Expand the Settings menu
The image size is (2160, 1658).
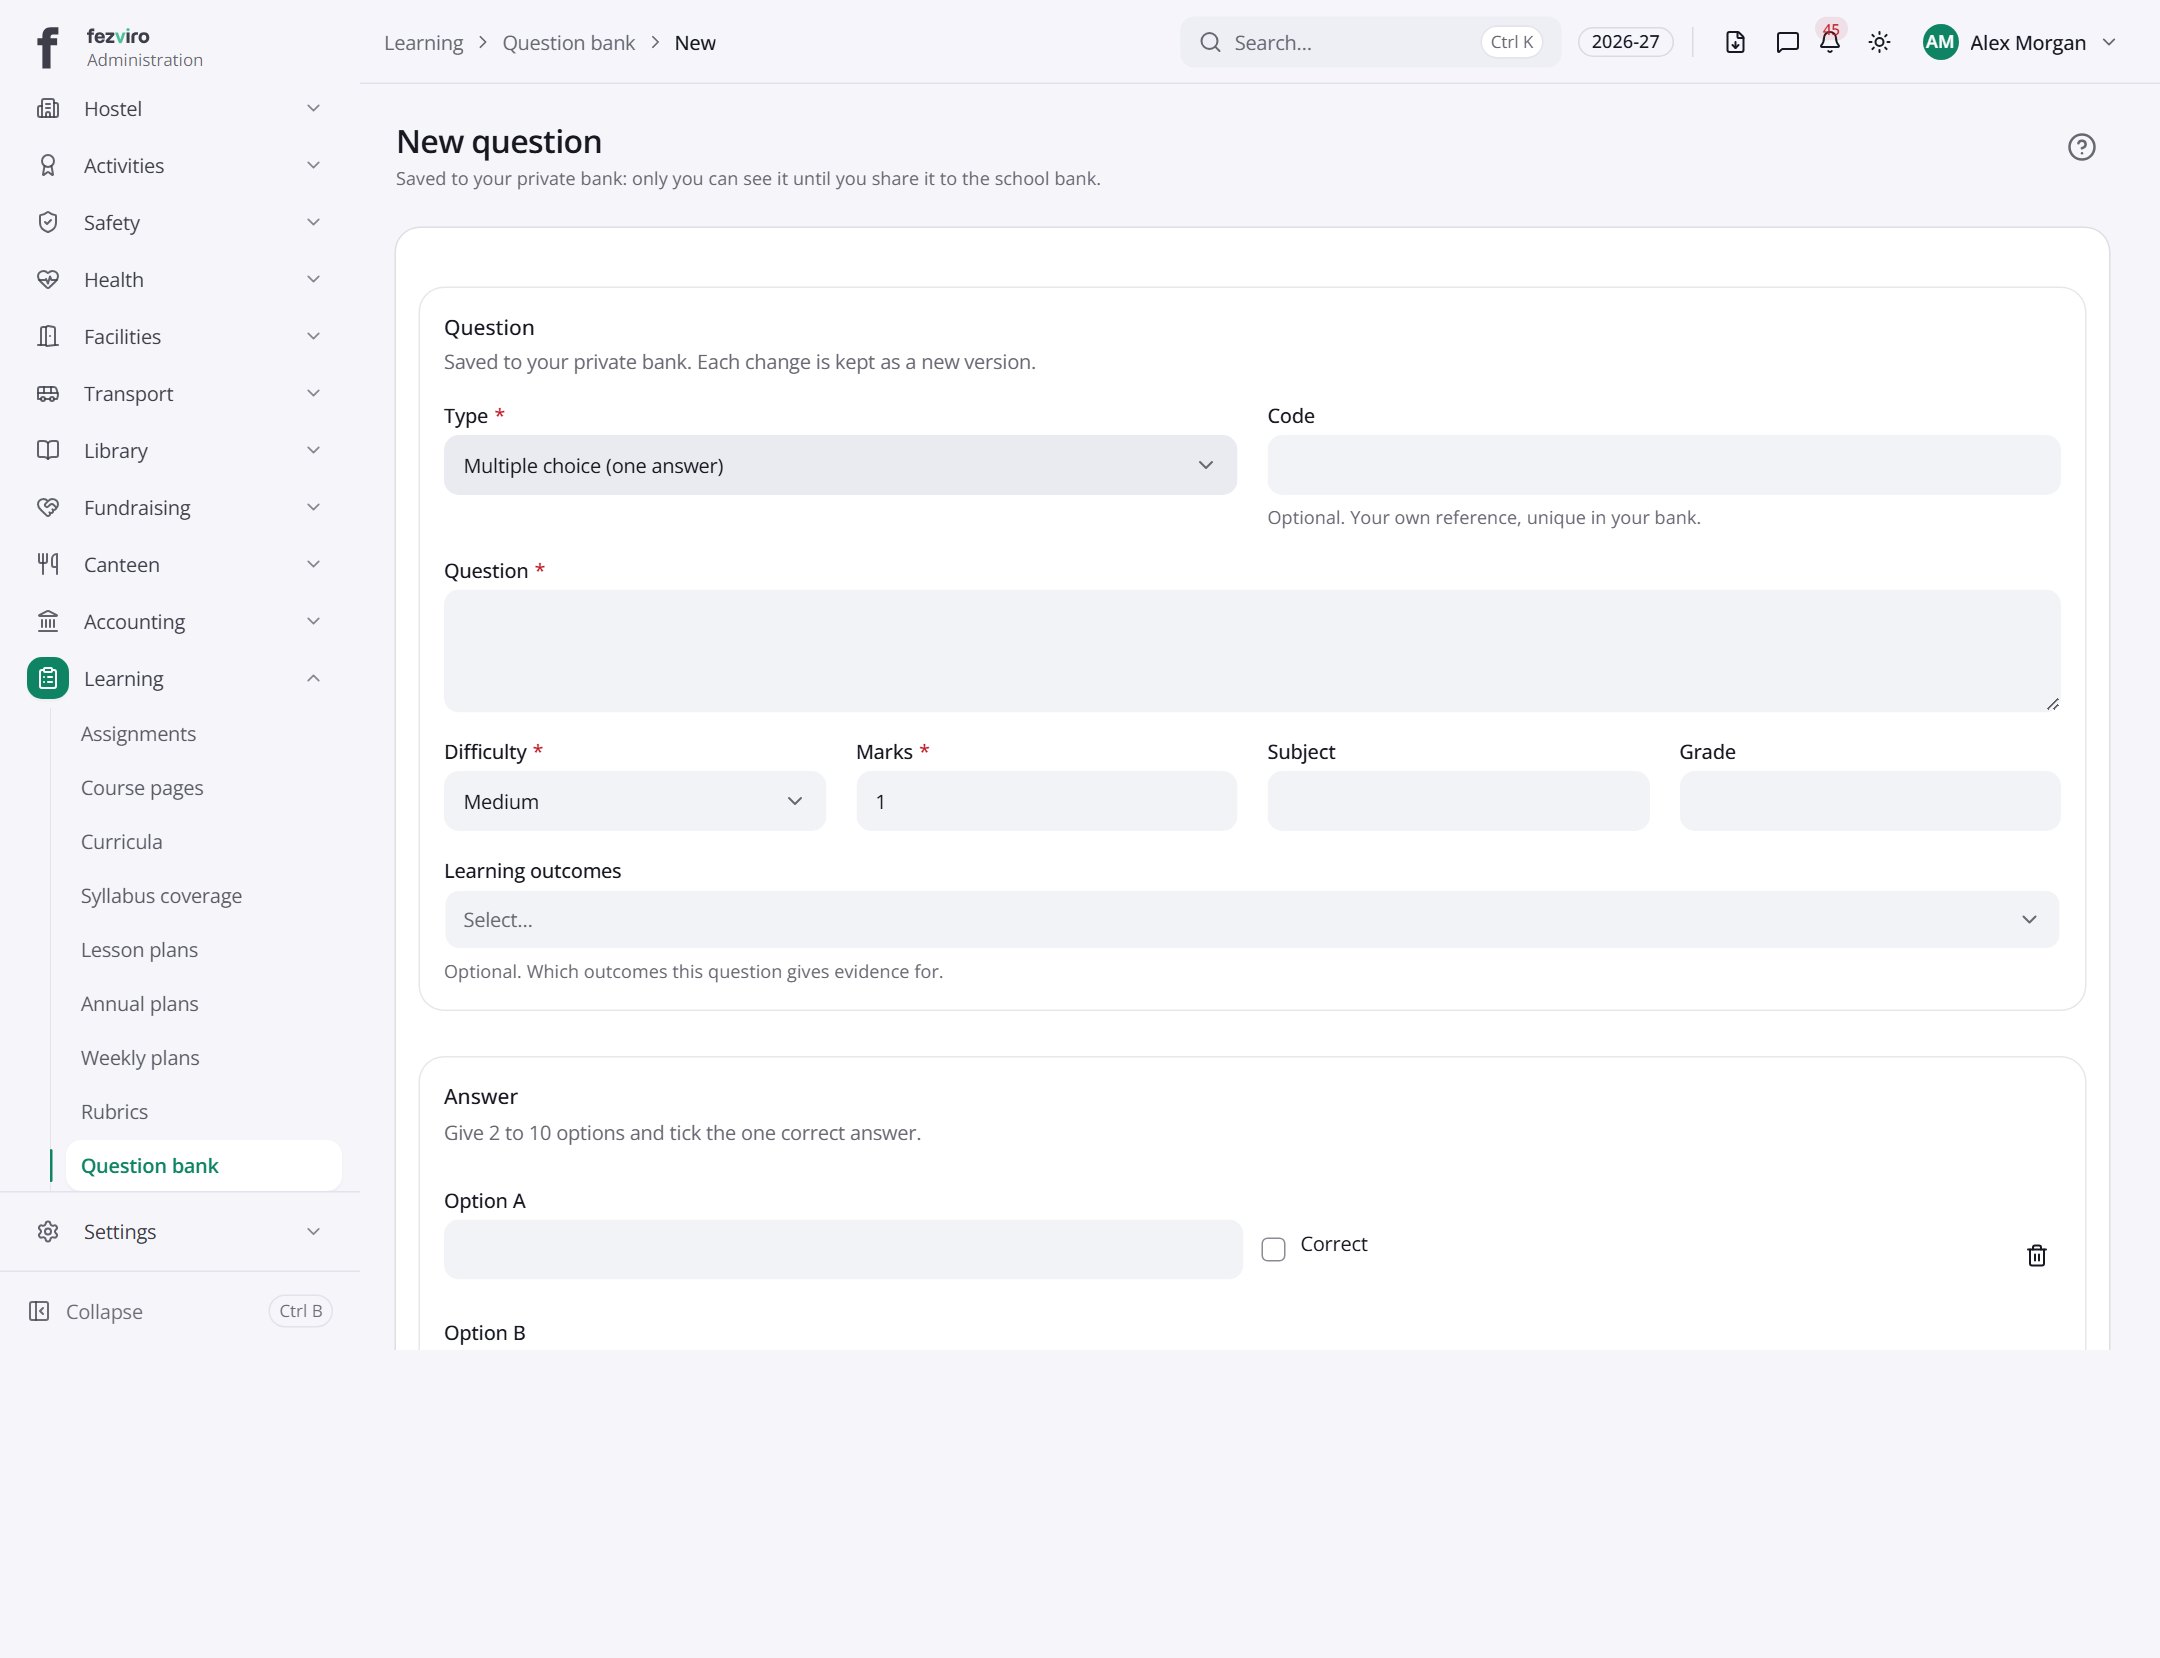point(180,1231)
